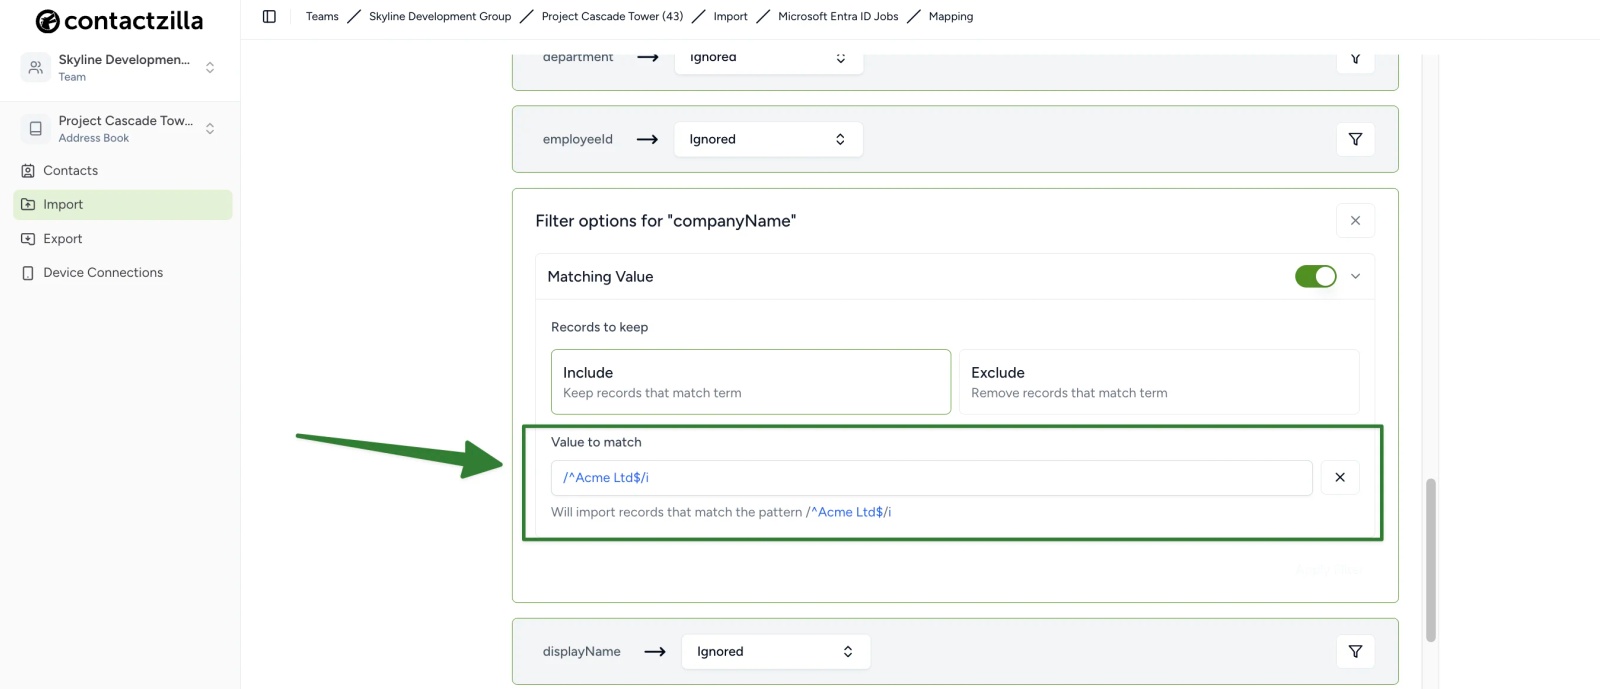Select Export in the sidebar
This screenshot has height=689, width=1600.
point(63,238)
